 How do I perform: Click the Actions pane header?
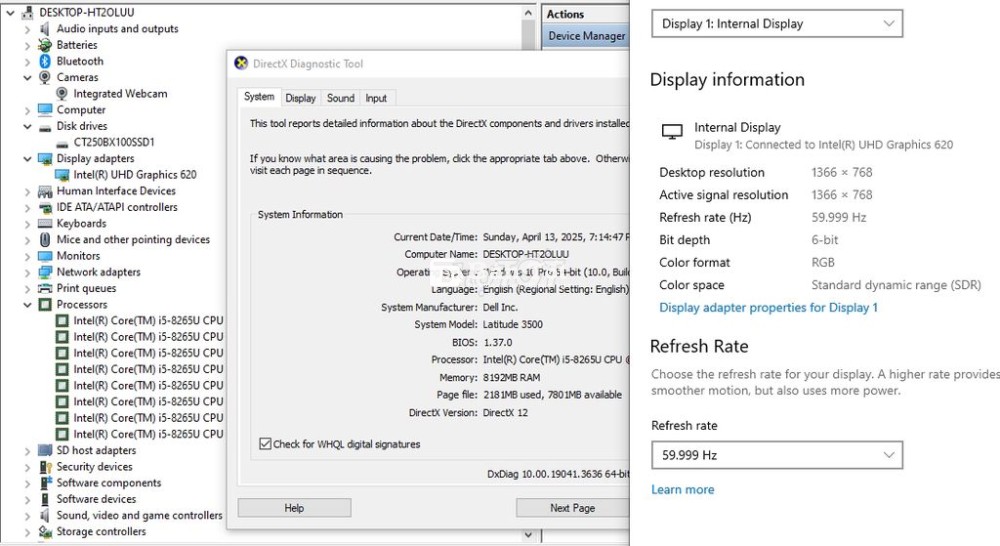click(586, 14)
